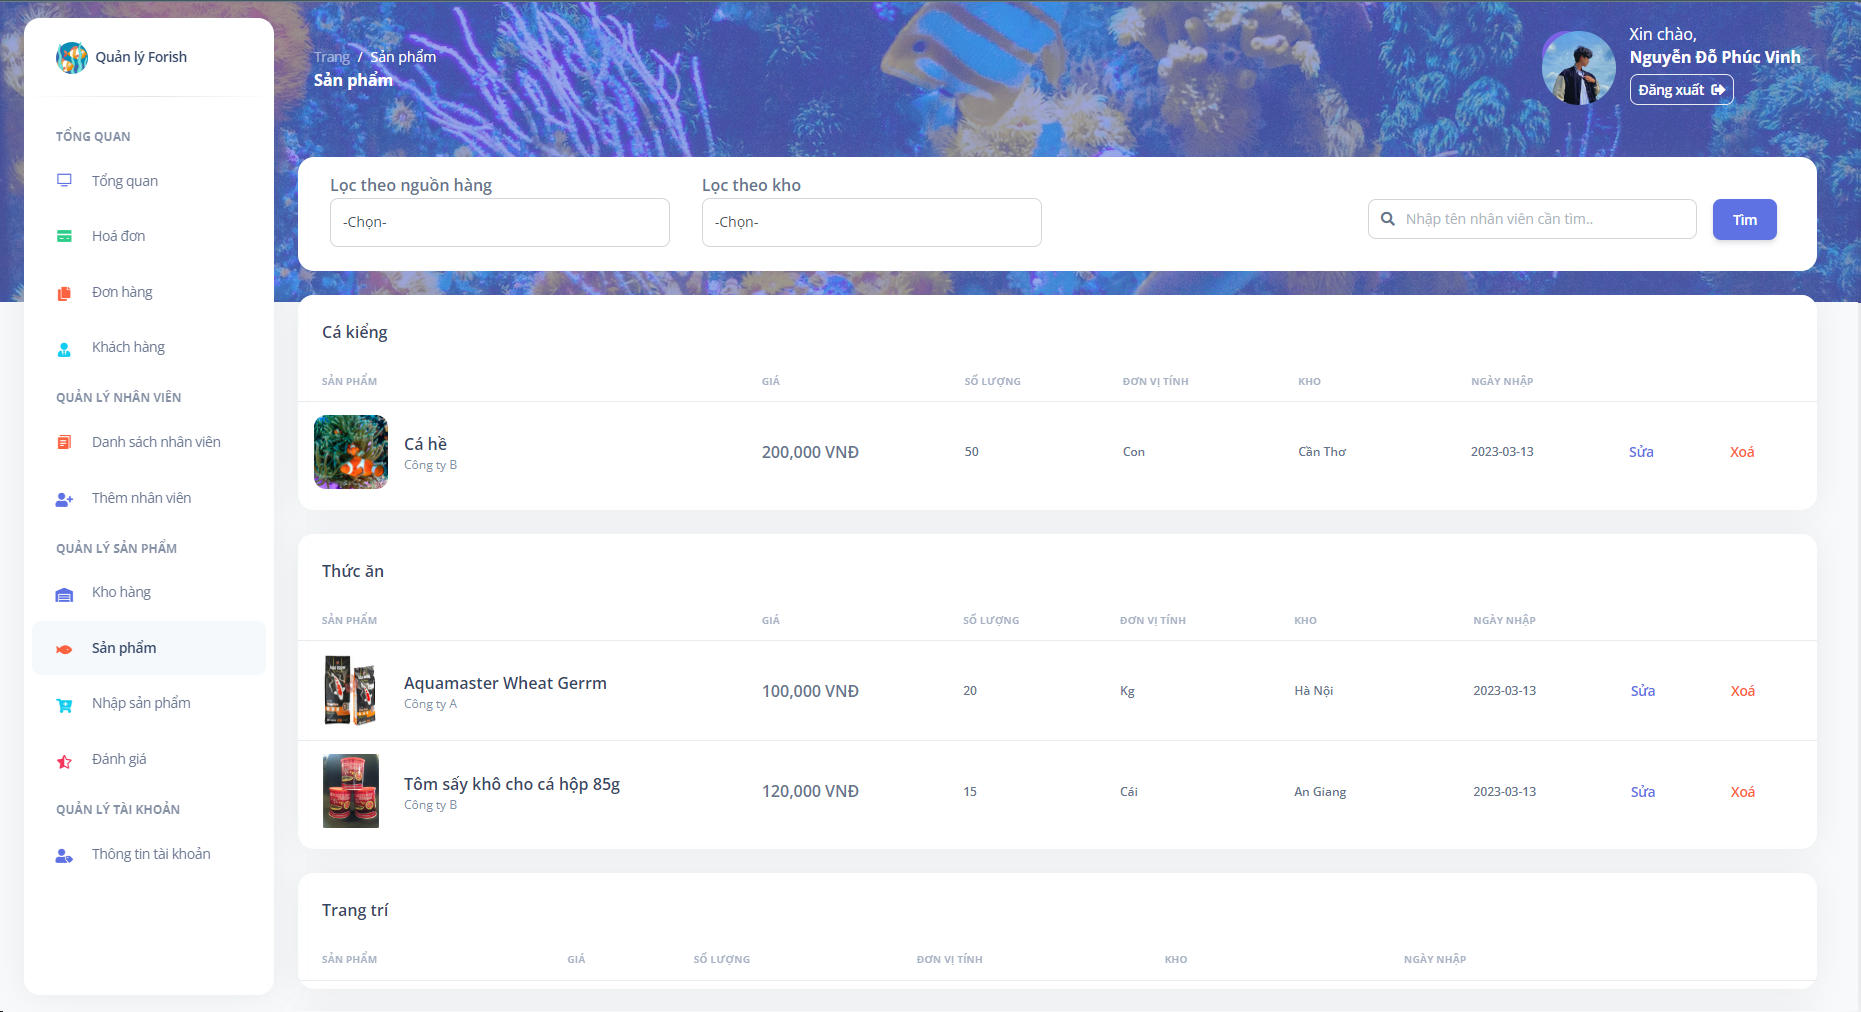The height and width of the screenshot is (1012, 1861).
Task: Click the Tôm sấy khô product image
Action: pyautogui.click(x=351, y=791)
